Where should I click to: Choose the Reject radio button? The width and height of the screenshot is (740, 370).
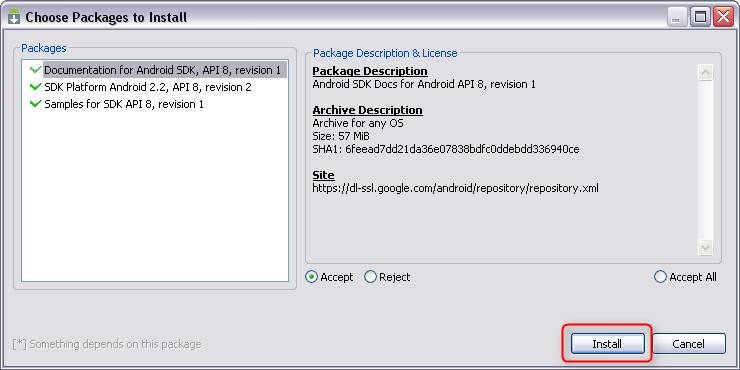[x=371, y=277]
